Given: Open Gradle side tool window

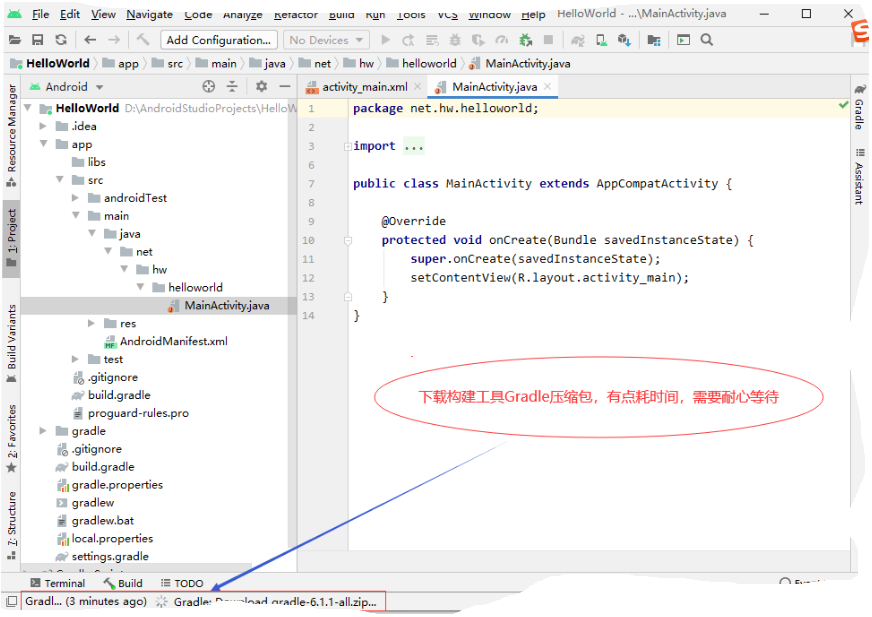Looking at the screenshot, I should pos(860,107).
